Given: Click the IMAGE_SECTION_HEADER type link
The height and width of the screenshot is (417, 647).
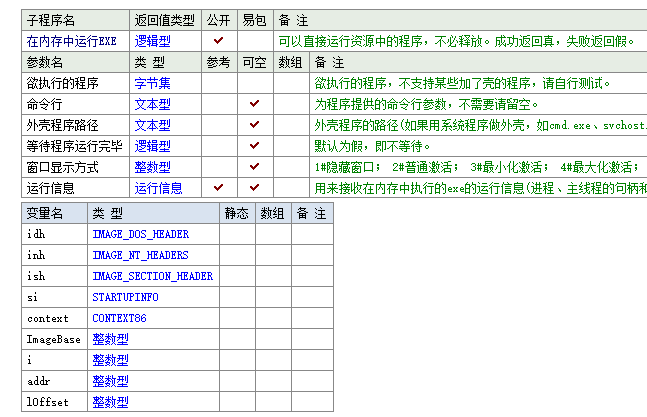Looking at the screenshot, I should coord(152,276).
